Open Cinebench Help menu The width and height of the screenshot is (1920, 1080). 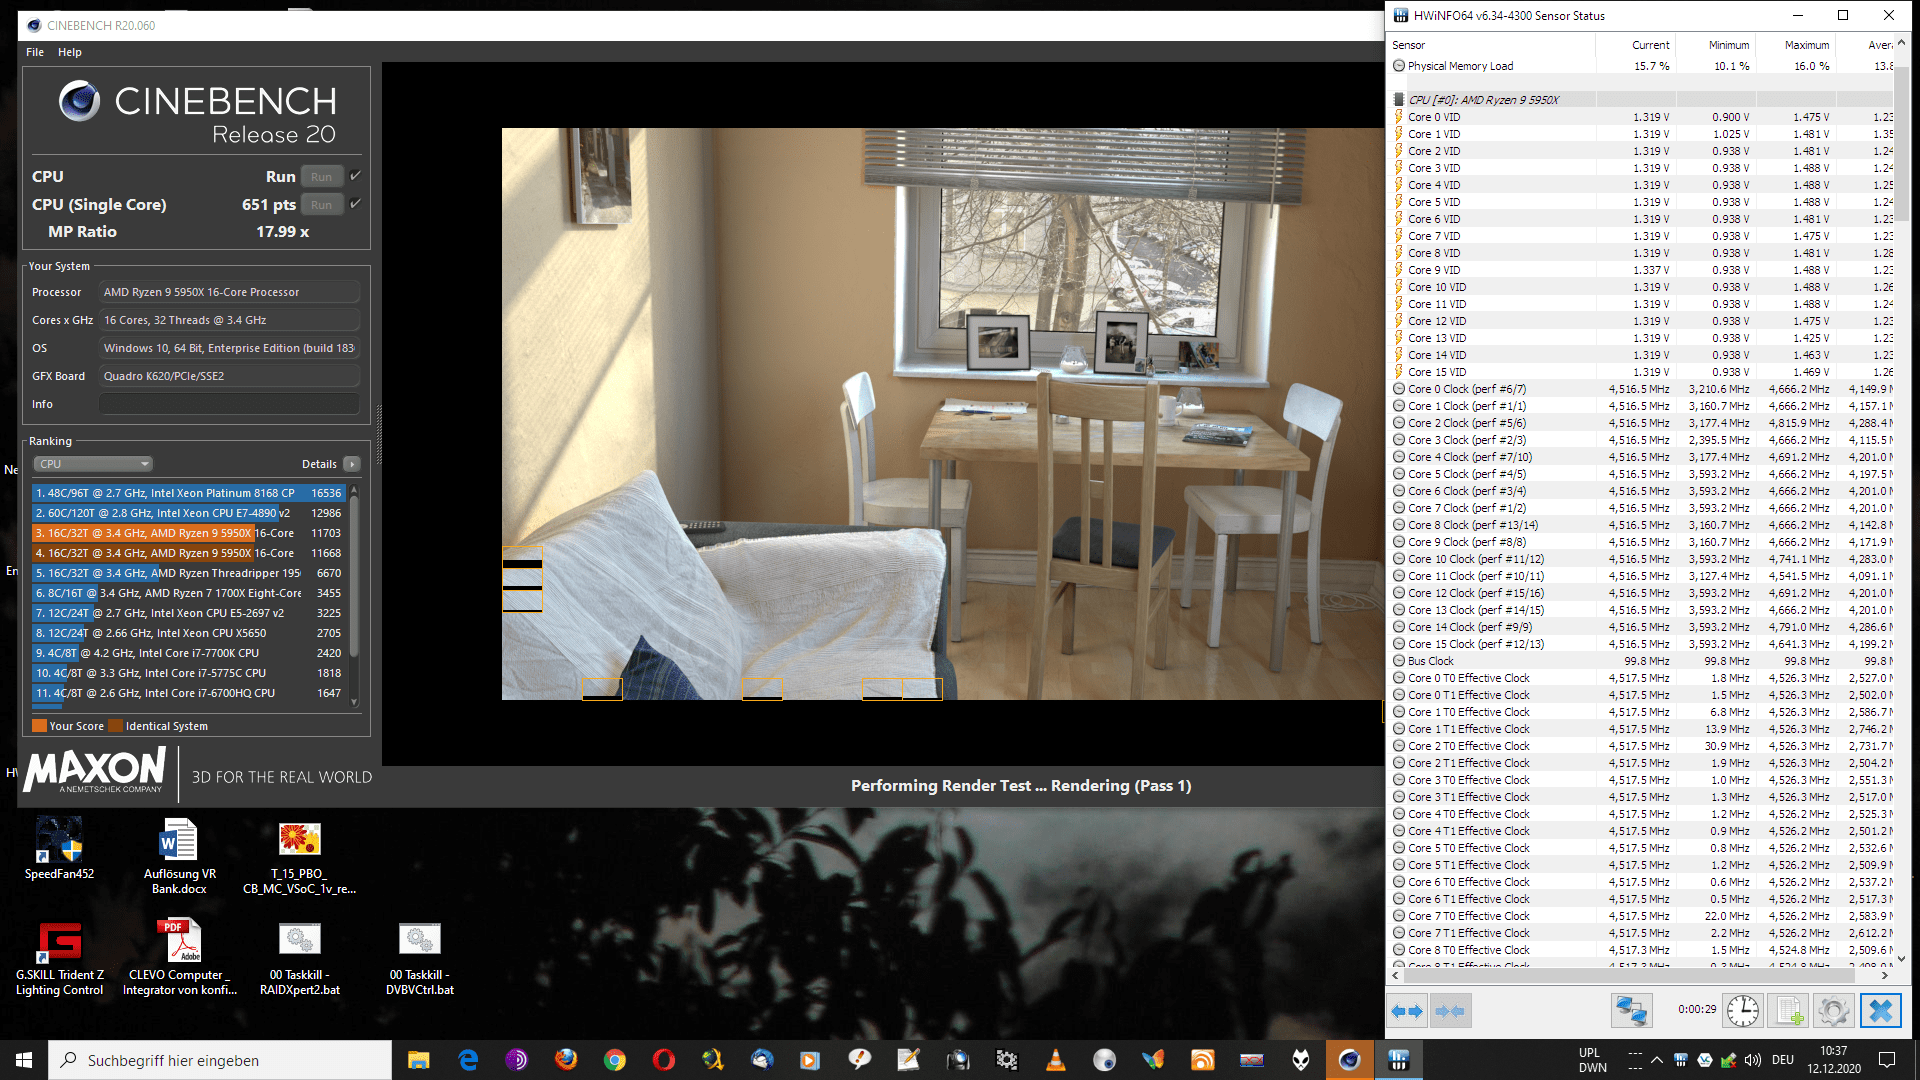pyautogui.click(x=70, y=52)
